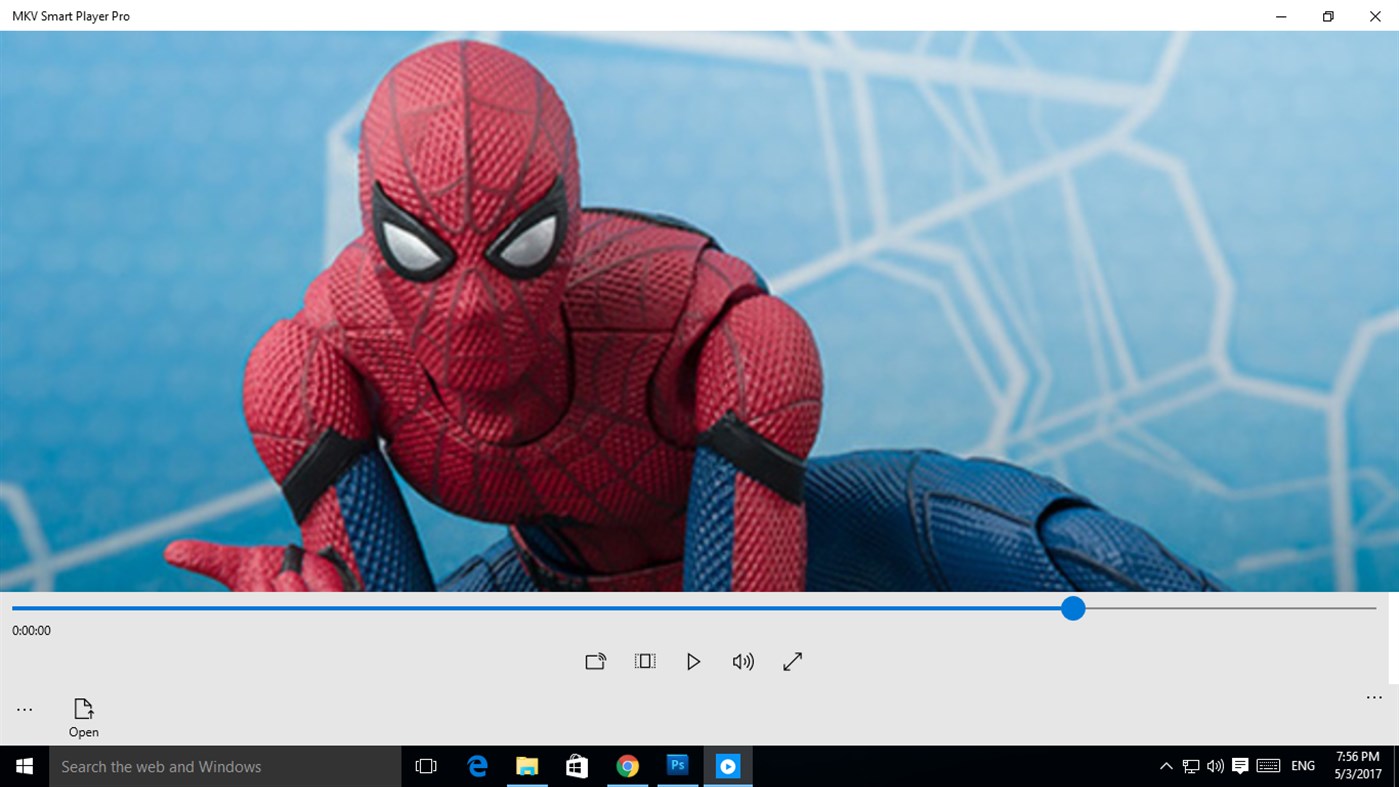This screenshot has width=1399, height=787.
Task: Toggle the ENG language indicator
Action: coord(1302,765)
